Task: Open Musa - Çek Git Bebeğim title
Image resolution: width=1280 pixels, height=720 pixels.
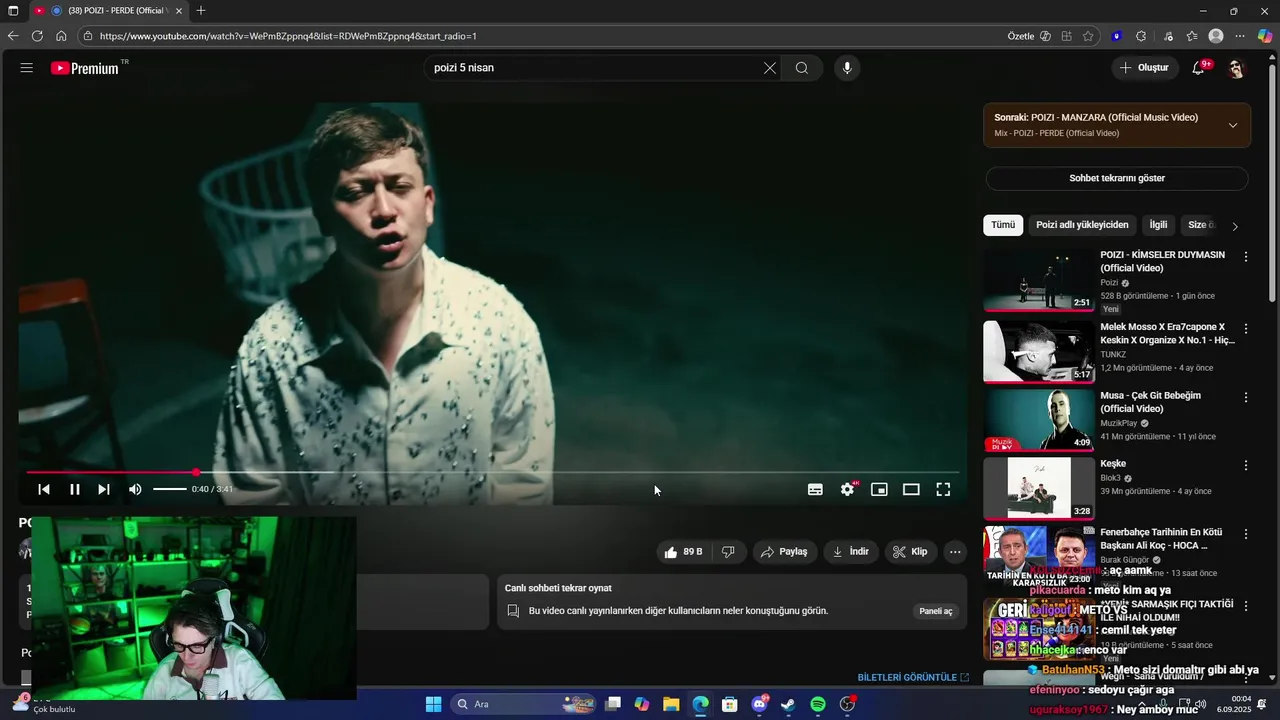Action: (1151, 402)
